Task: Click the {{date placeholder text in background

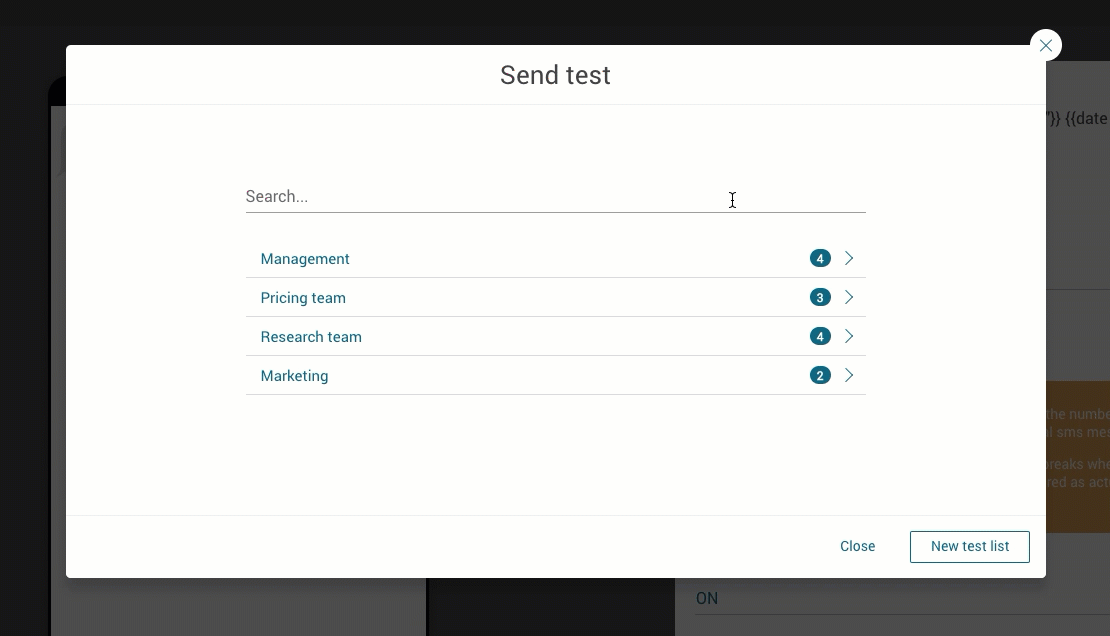Action: click(x=1086, y=118)
